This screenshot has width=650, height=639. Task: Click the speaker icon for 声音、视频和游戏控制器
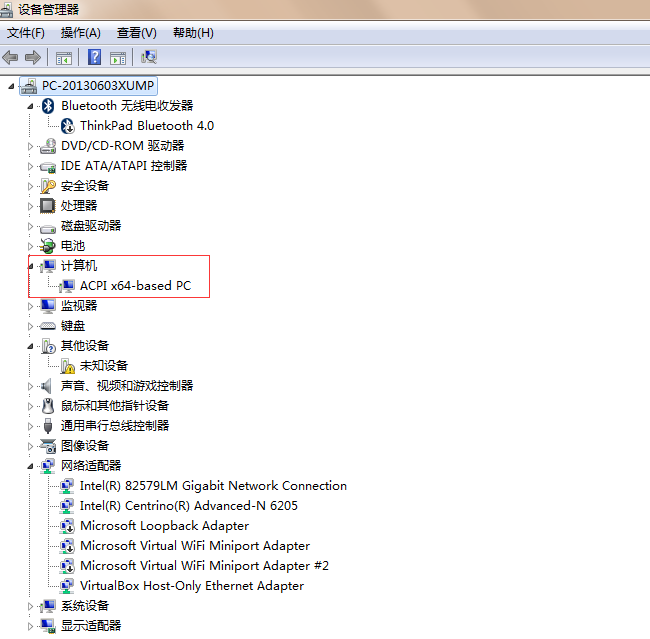(47, 386)
